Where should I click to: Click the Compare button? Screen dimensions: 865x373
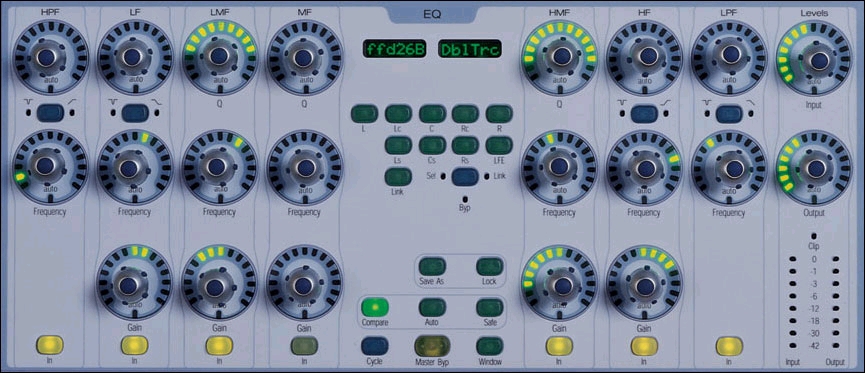pos(375,307)
